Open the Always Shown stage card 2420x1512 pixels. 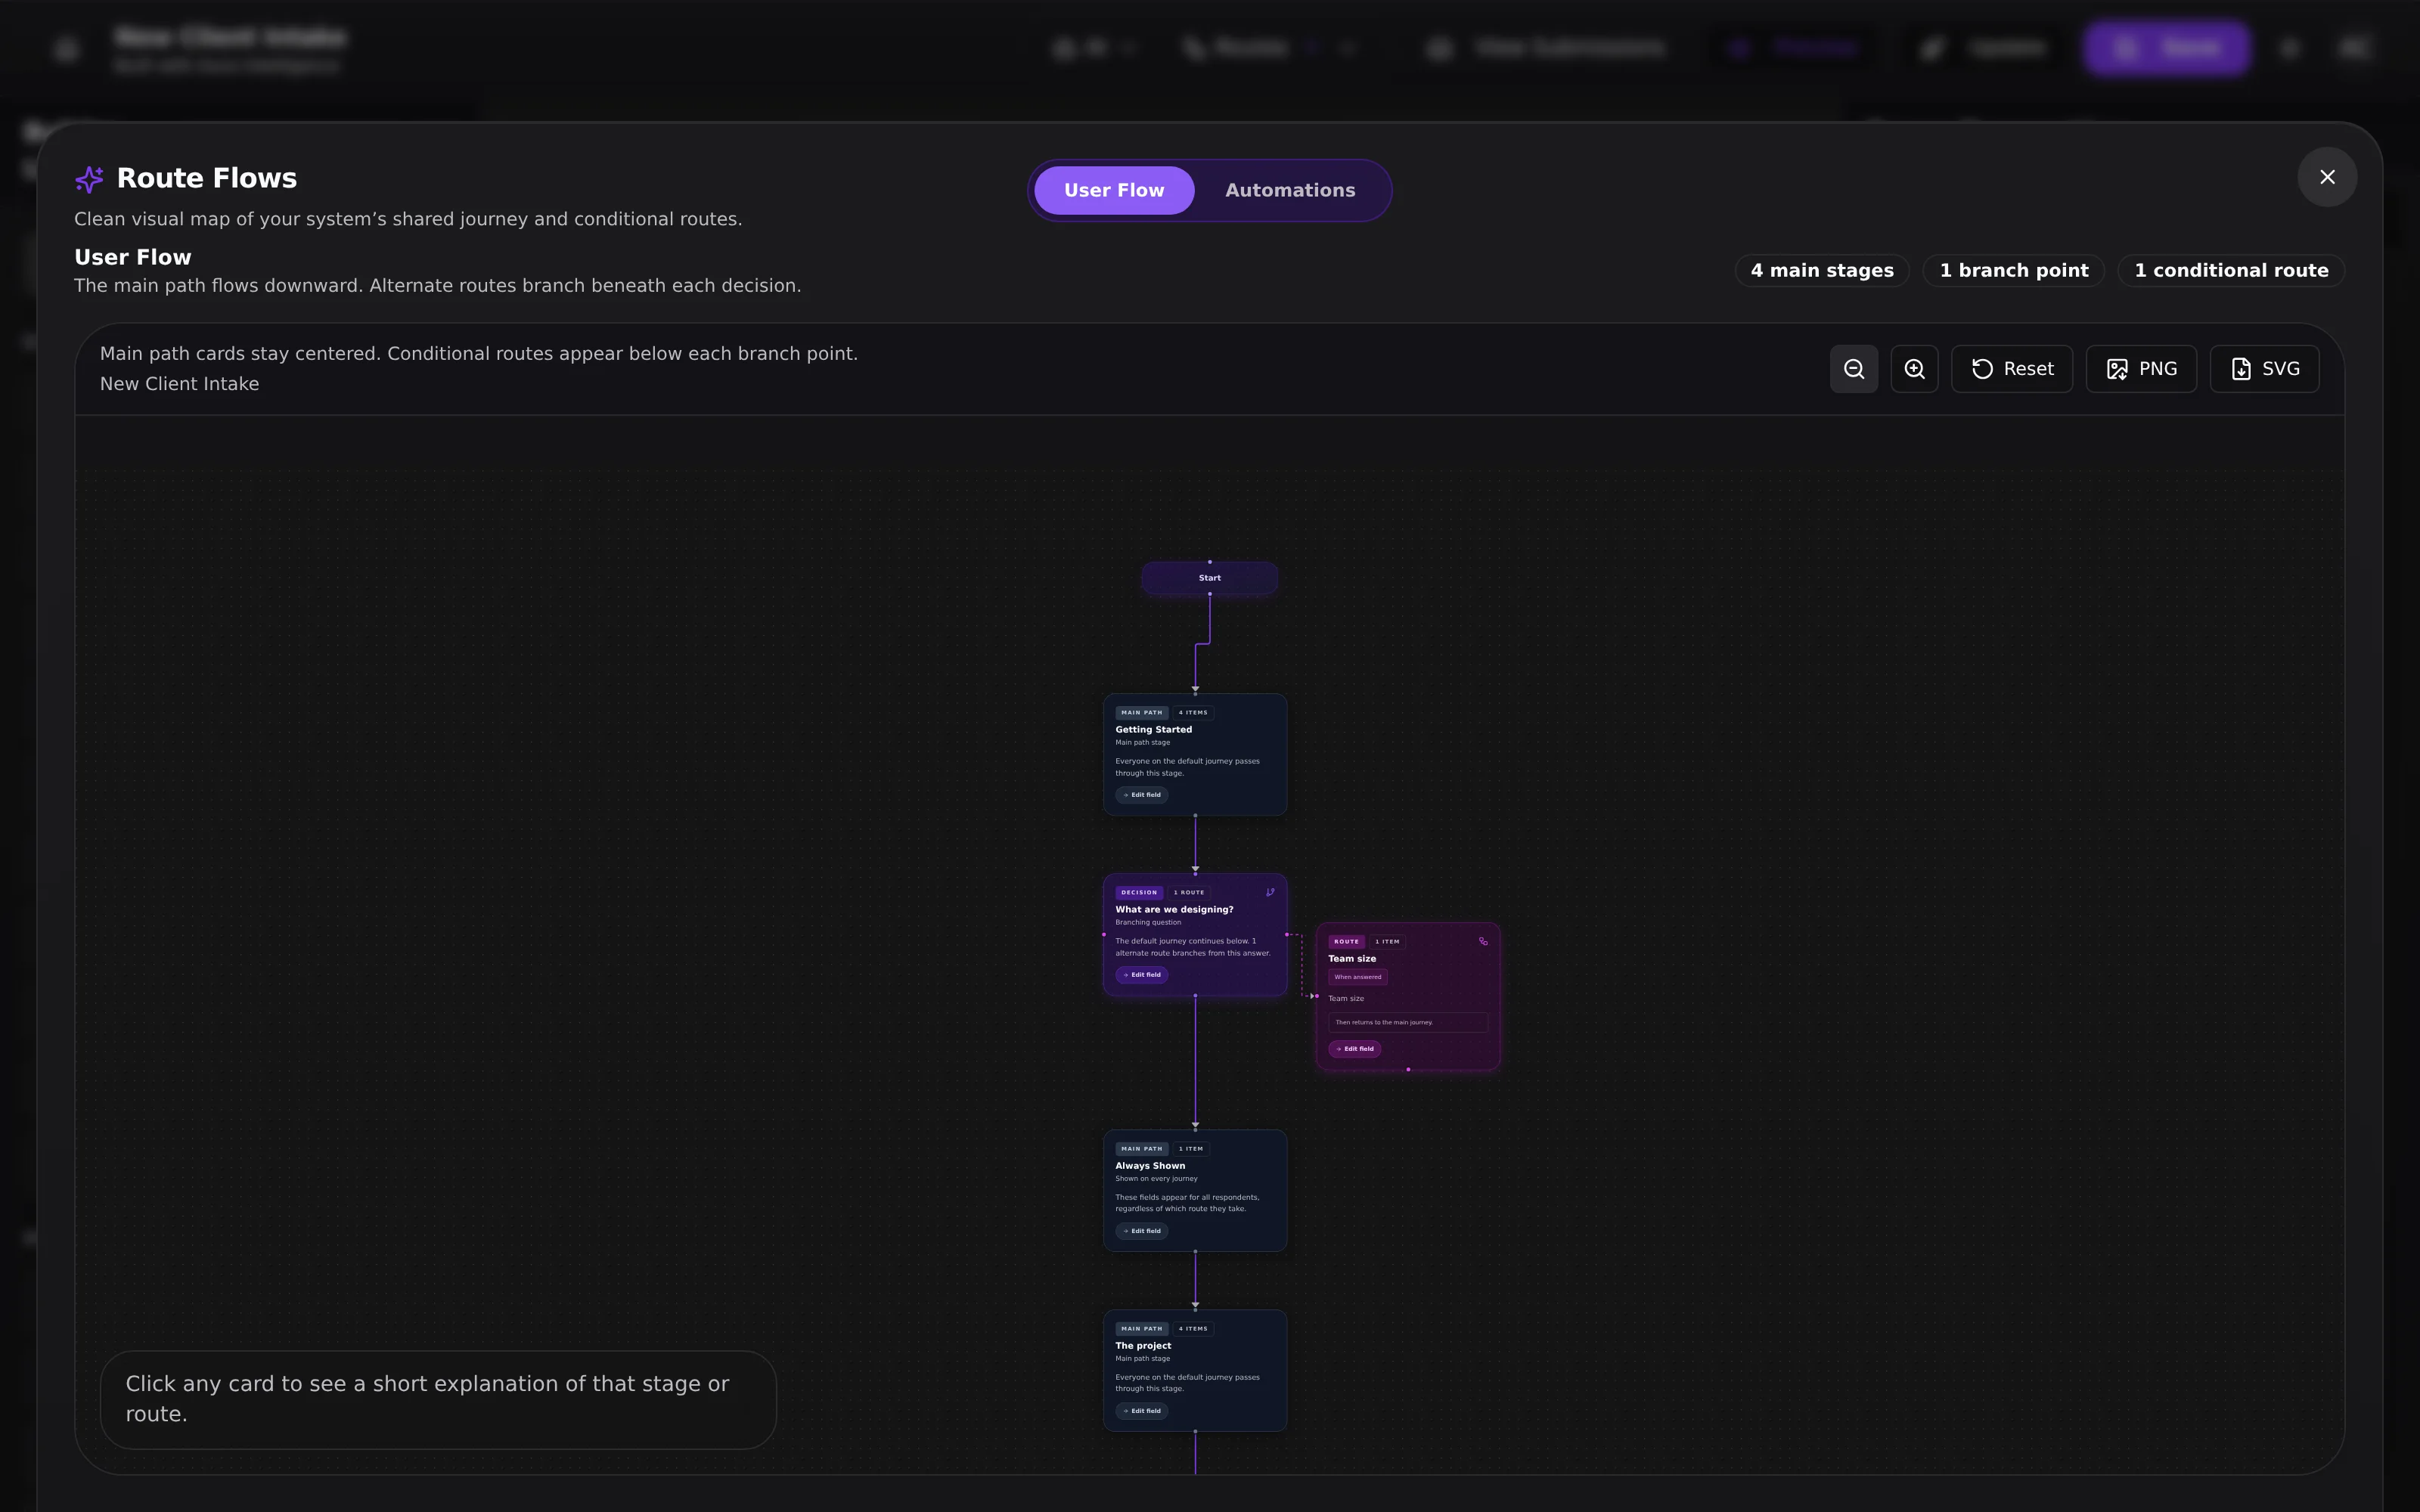pyautogui.click(x=1194, y=1190)
